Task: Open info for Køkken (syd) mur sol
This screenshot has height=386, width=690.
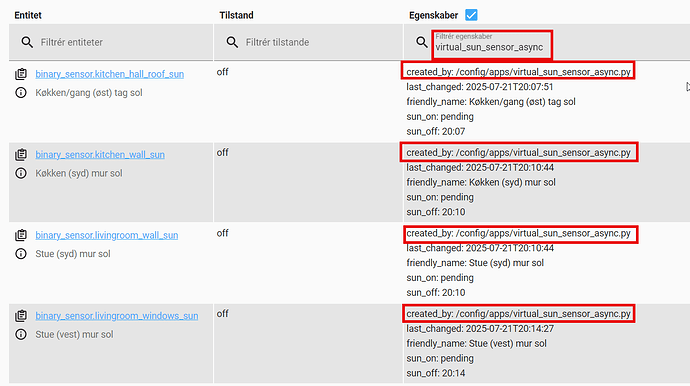Action: 21,173
